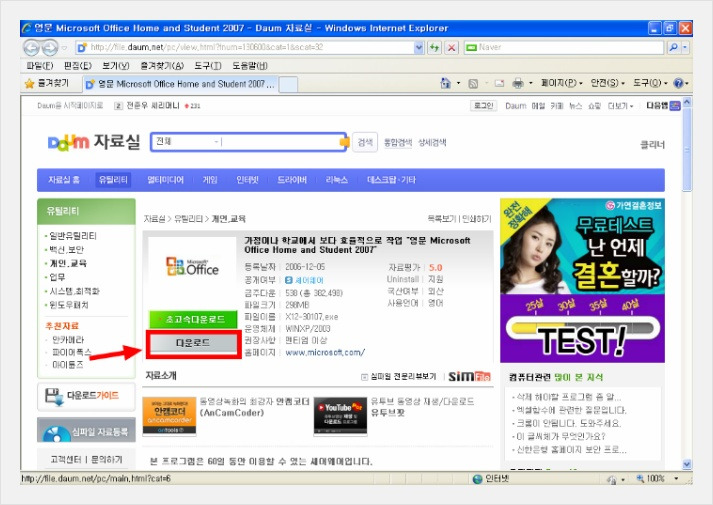Open the 편집(E) menu
This screenshot has height=505, width=713.
click(77, 66)
